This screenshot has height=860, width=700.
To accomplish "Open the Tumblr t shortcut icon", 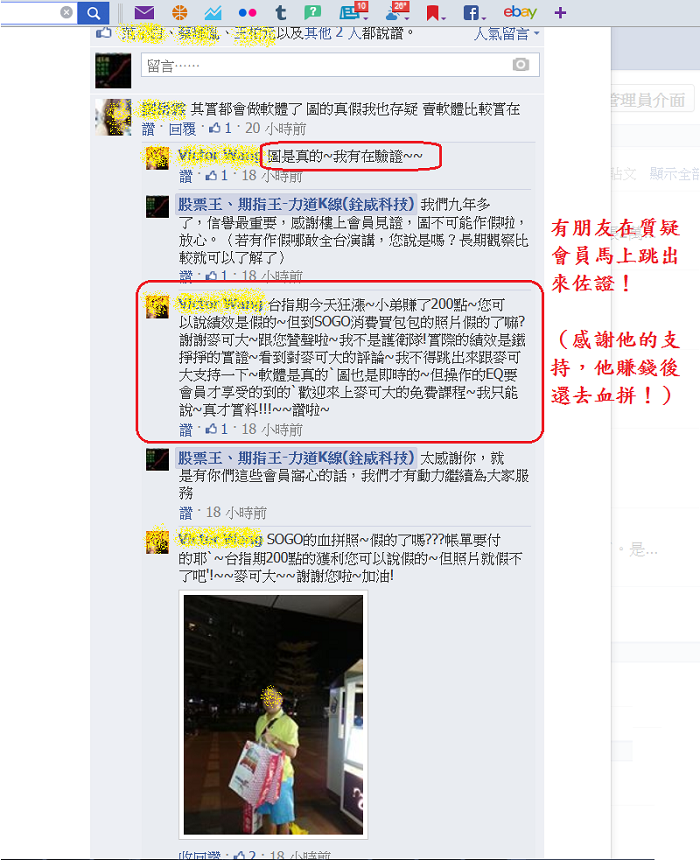I will click(281, 12).
